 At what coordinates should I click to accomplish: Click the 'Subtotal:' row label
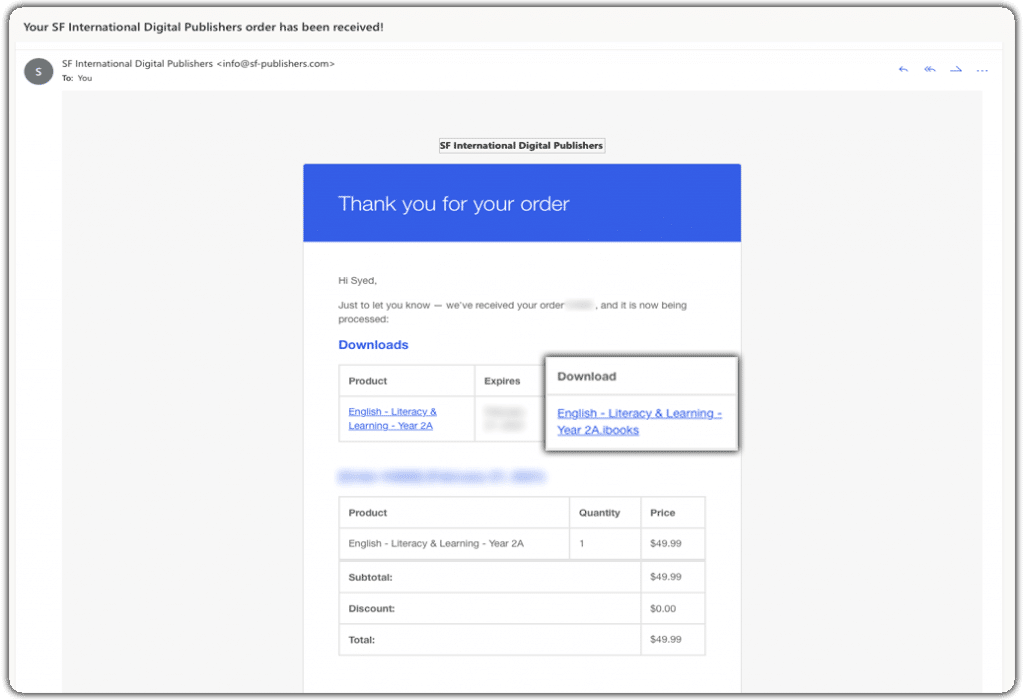370,577
